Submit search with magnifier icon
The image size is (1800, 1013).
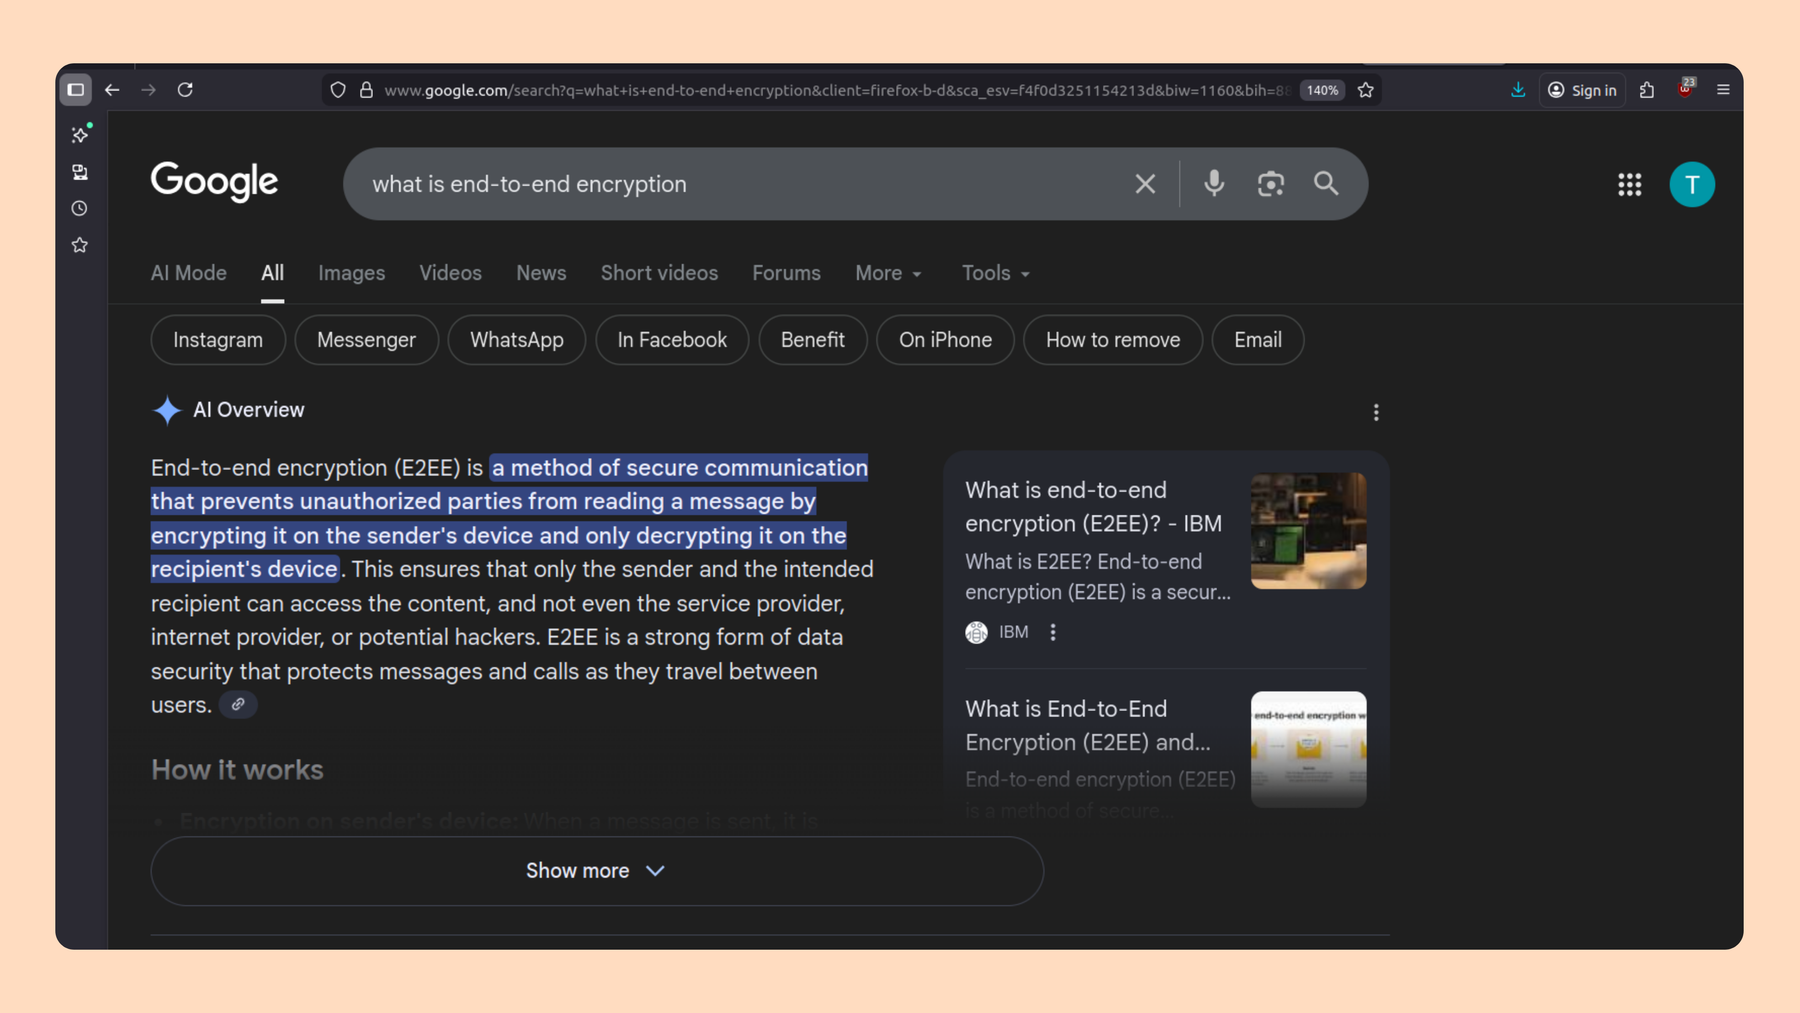click(1326, 184)
